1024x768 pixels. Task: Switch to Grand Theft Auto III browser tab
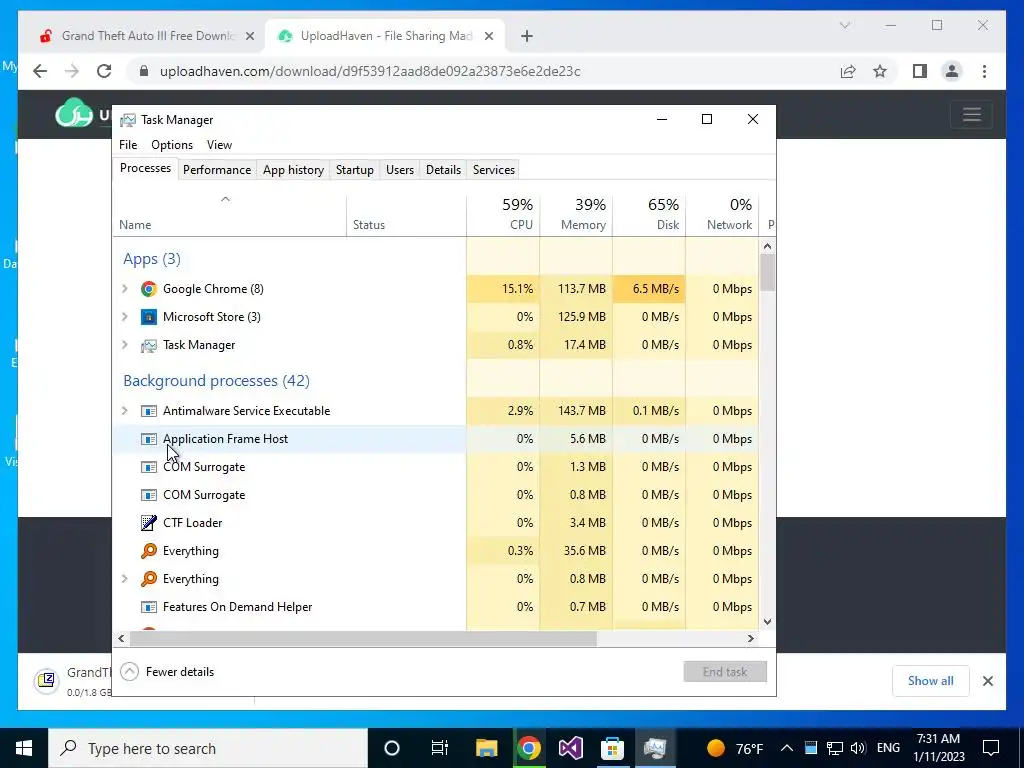pos(146,36)
